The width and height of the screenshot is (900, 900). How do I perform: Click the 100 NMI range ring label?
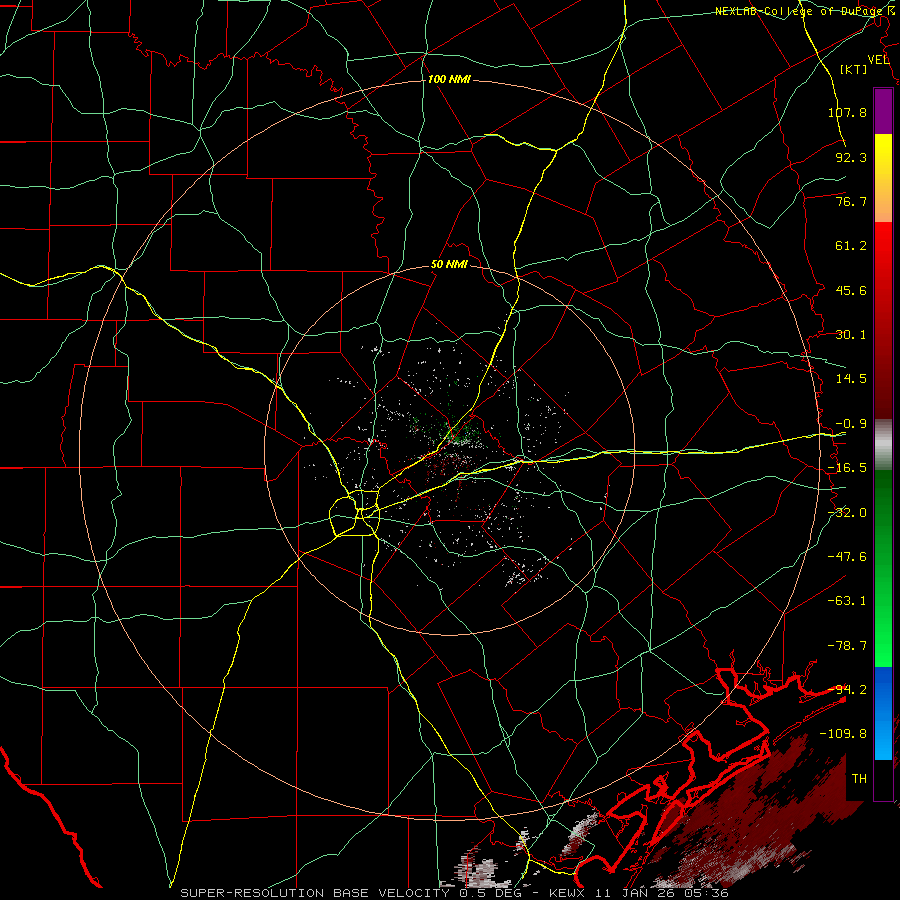[x=449, y=79]
